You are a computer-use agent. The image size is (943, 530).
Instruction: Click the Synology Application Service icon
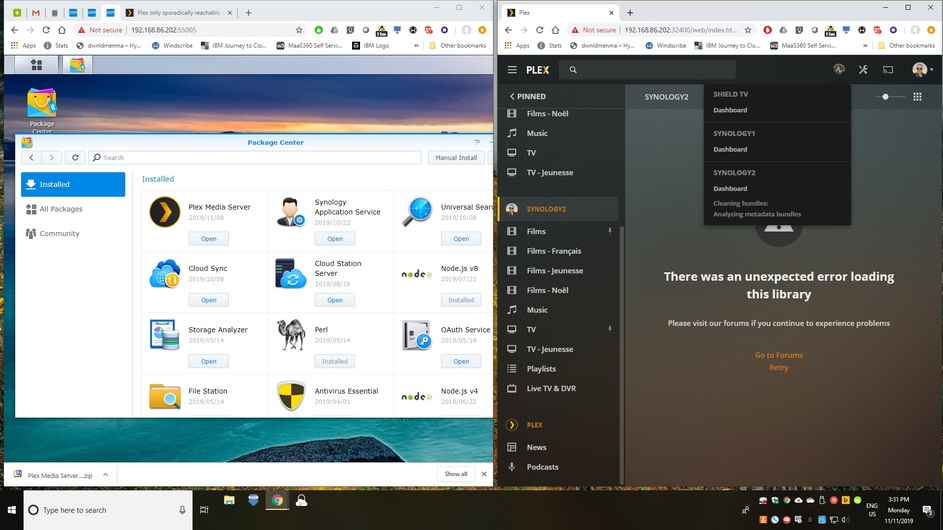[290, 212]
